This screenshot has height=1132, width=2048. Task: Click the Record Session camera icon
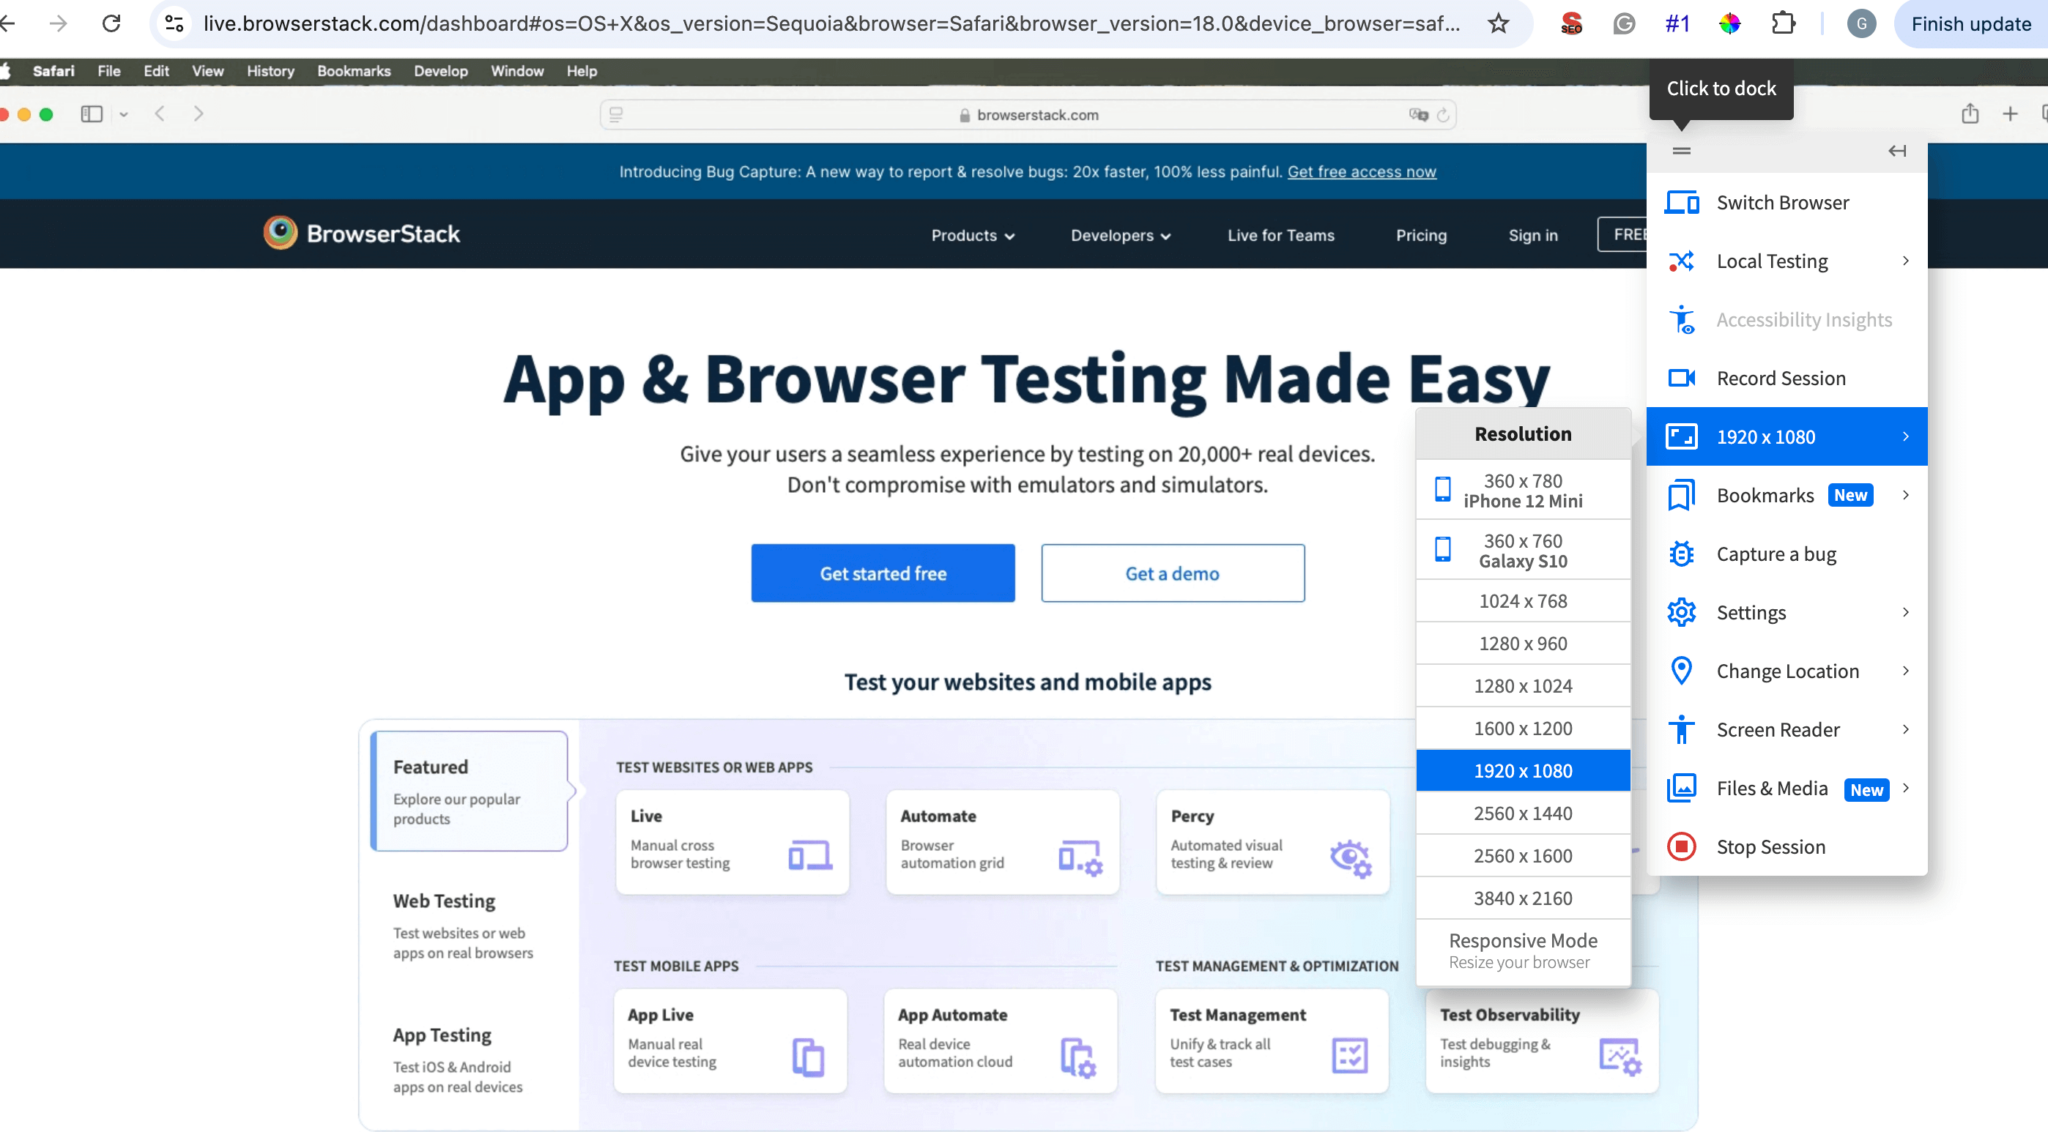[1681, 378]
